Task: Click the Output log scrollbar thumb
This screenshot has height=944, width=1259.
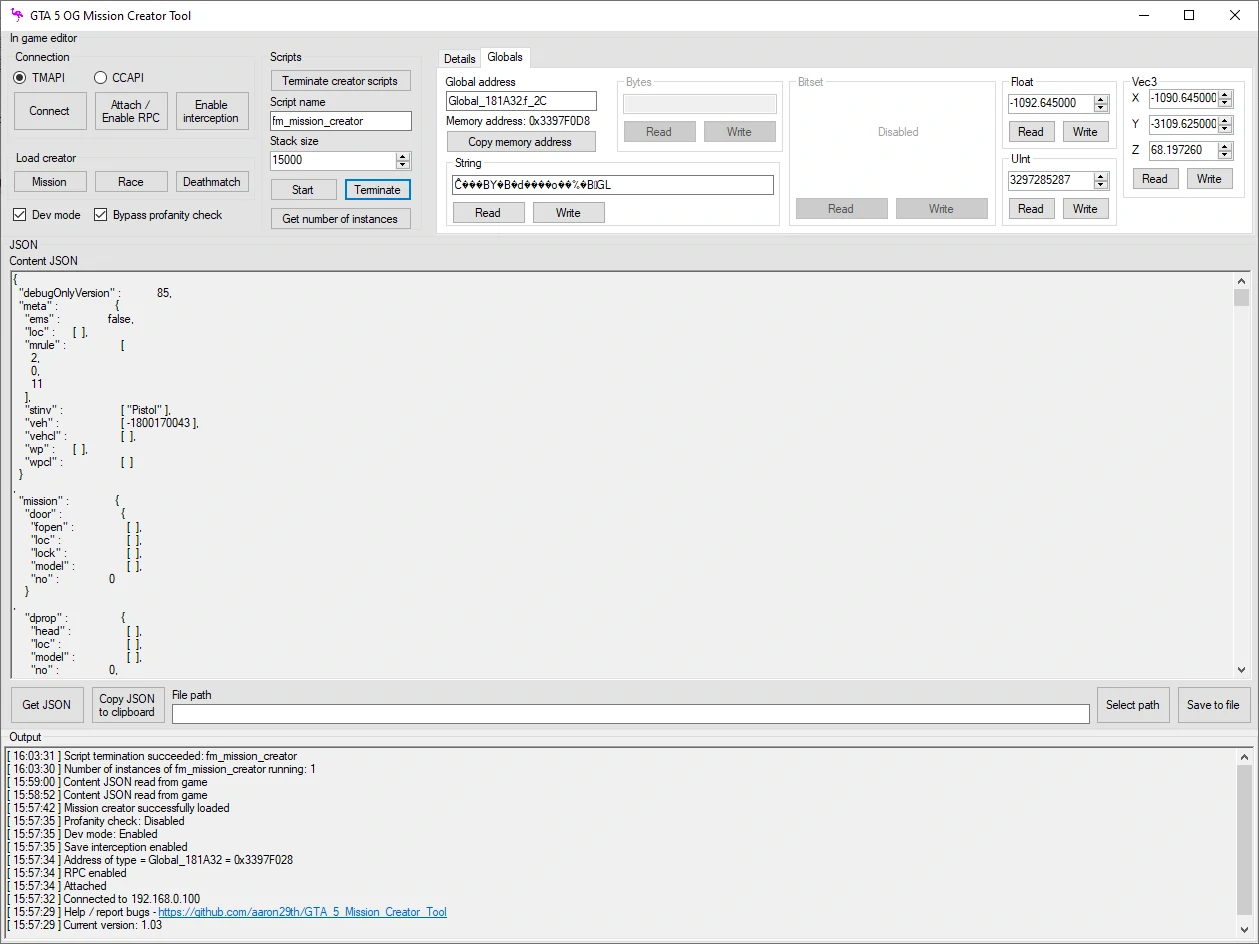Action: point(1244,840)
